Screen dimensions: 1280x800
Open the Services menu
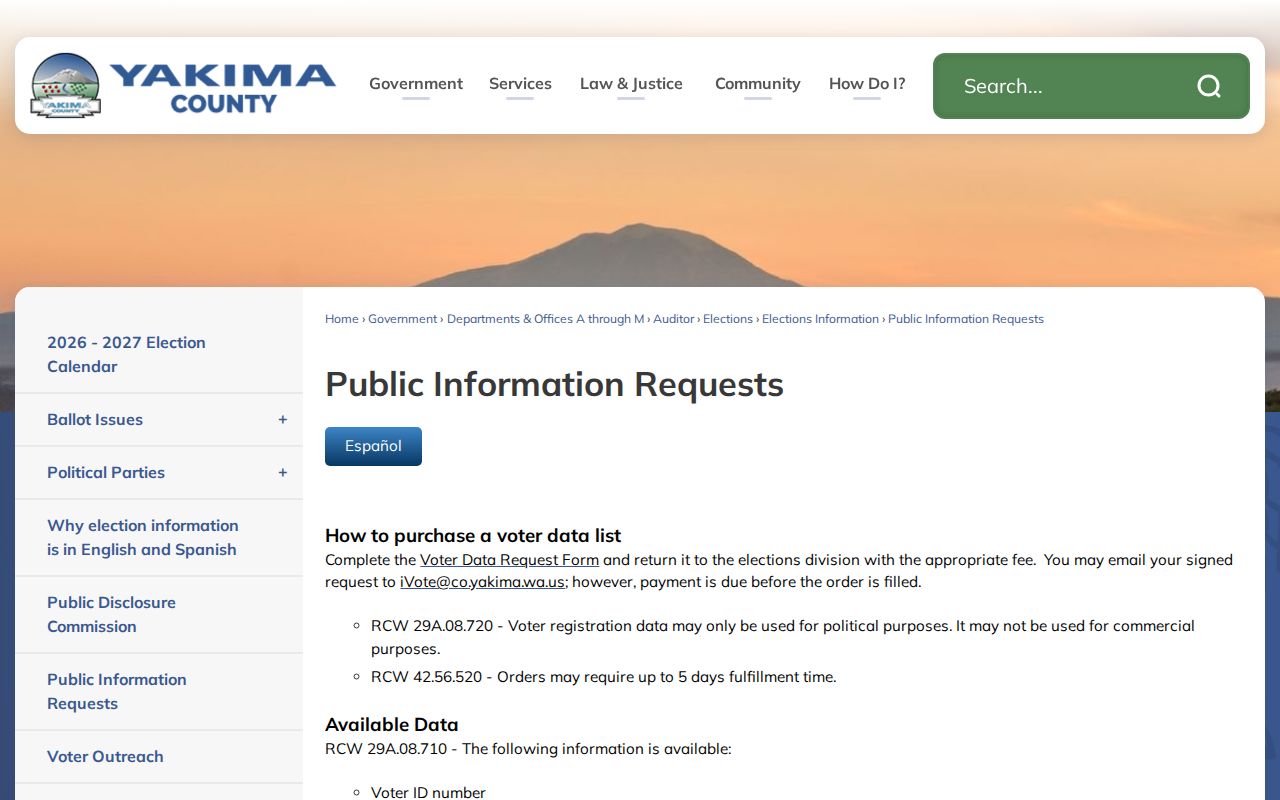coord(520,84)
